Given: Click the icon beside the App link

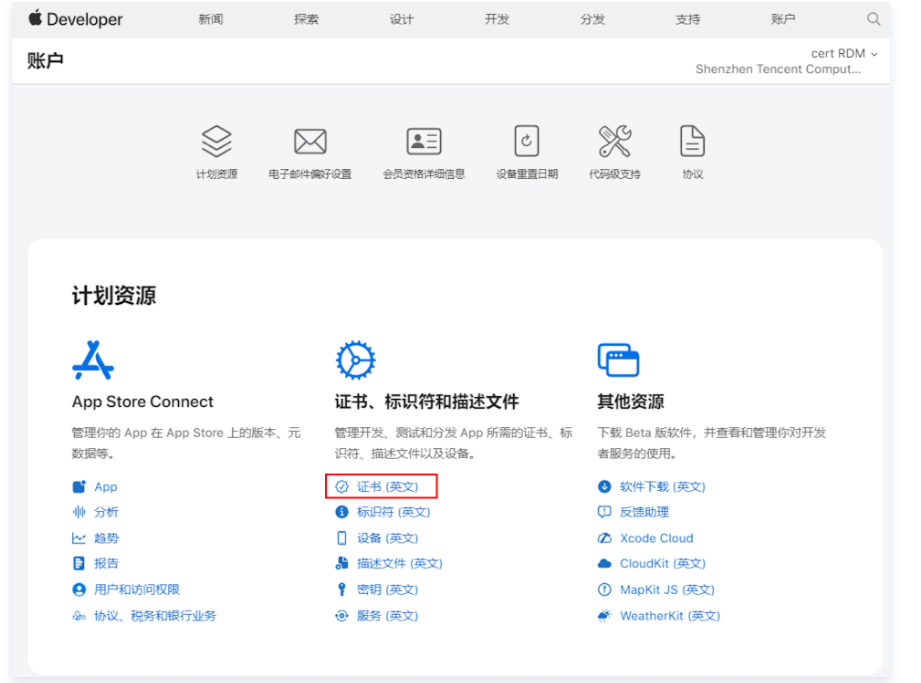Looking at the screenshot, I should coord(79,487).
